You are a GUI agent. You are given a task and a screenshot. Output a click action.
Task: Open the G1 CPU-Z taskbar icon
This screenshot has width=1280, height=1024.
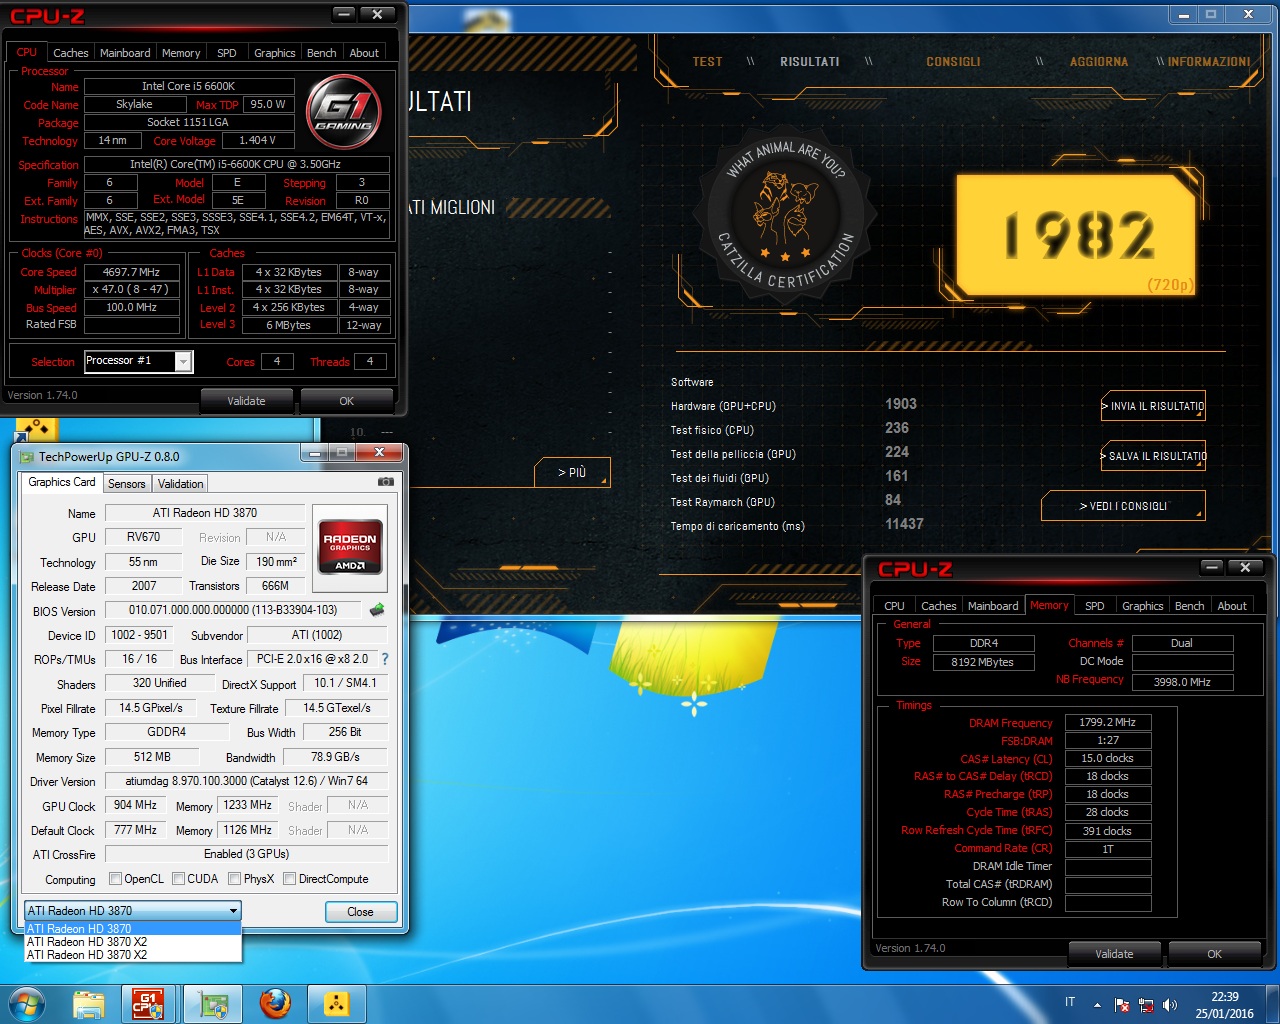click(148, 1004)
